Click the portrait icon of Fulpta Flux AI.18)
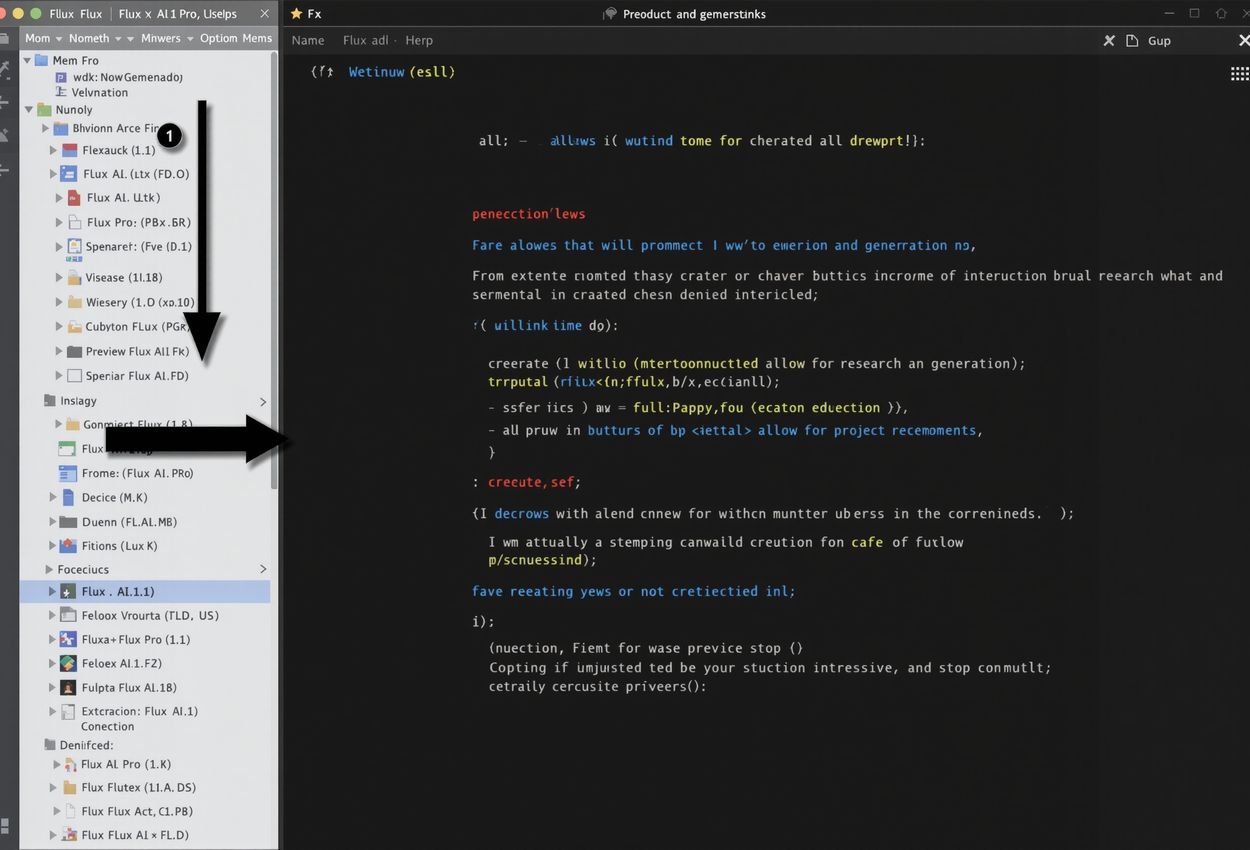Image resolution: width=1250 pixels, height=850 pixels. pyautogui.click(x=68, y=688)
